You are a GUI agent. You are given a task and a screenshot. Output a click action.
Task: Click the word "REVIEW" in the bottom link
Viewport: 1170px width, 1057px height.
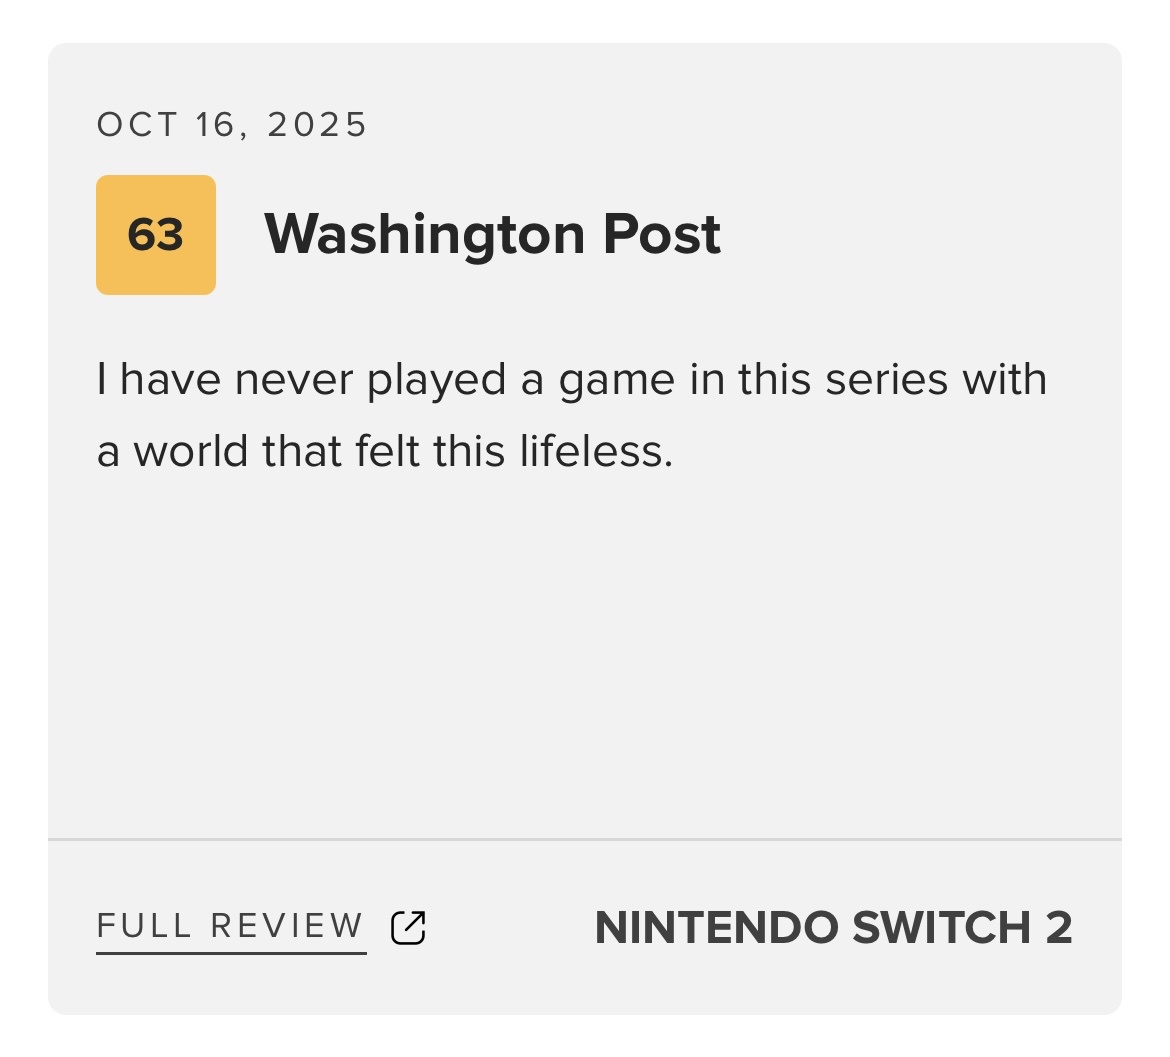(287, 926)
